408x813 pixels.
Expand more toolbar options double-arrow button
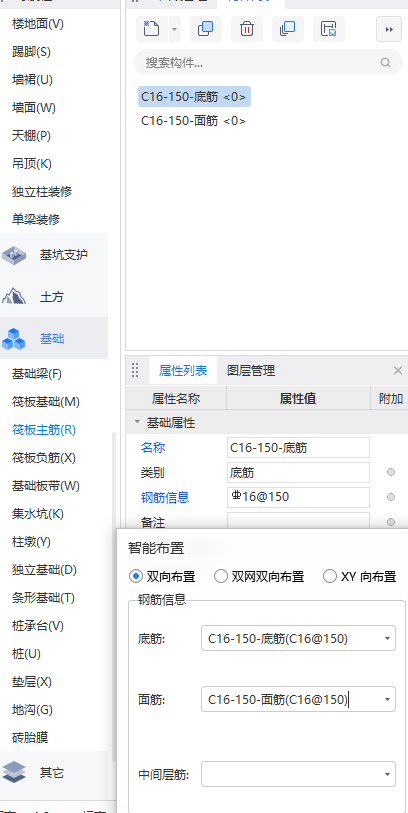389,30
